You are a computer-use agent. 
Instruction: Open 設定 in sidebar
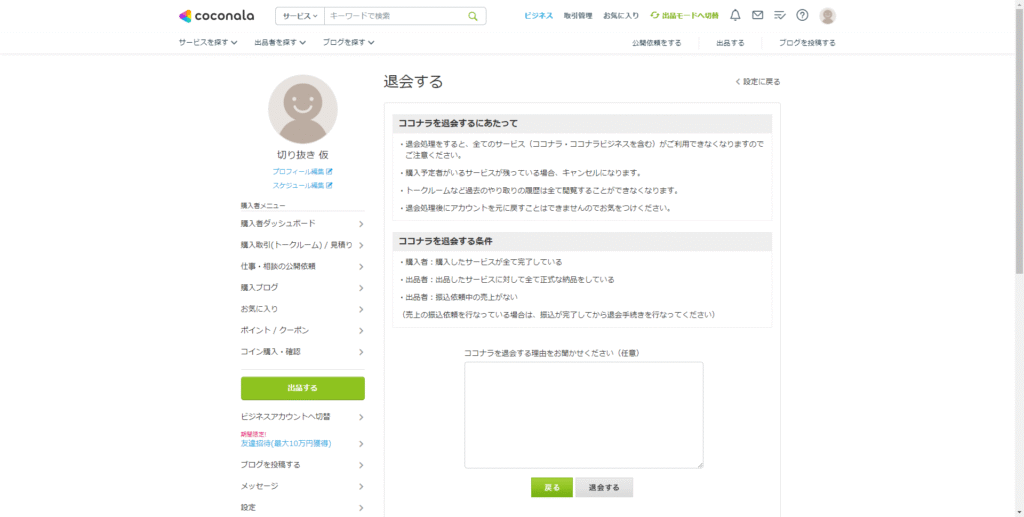click(x=302, y=507)
